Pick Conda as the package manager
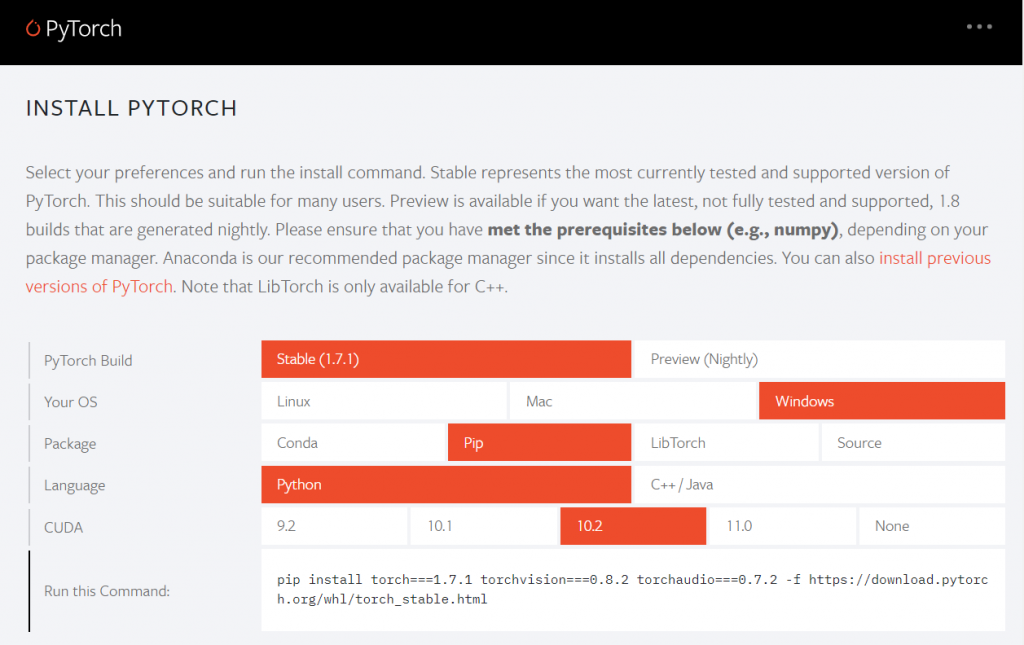Viewport: 1024px width, 645px height. tap(352, 442)
